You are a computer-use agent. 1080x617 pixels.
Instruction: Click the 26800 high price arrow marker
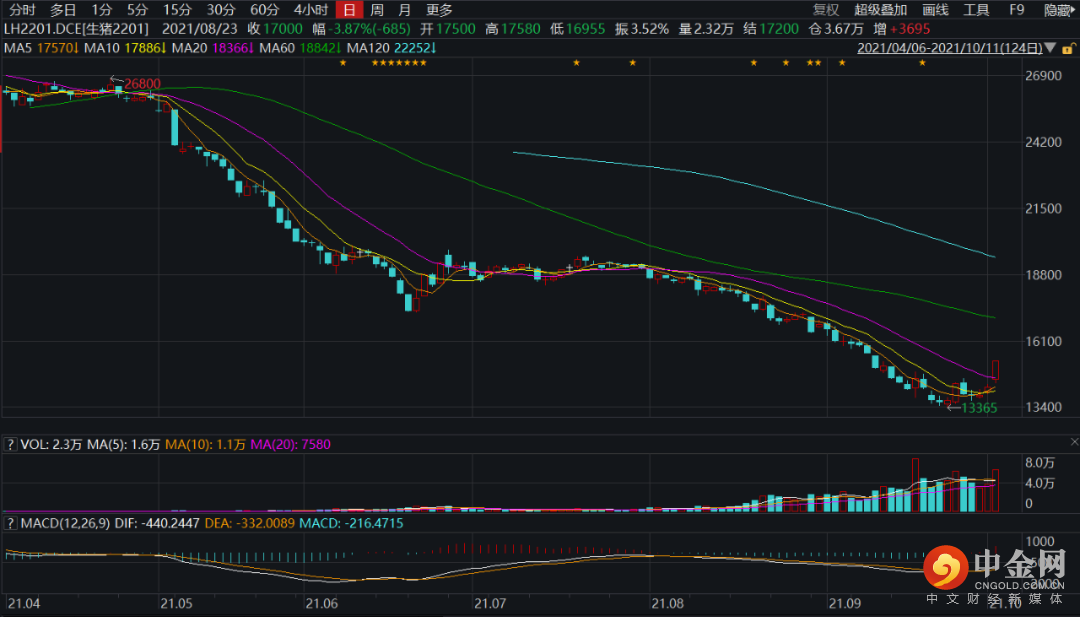(x=137, y=83)
